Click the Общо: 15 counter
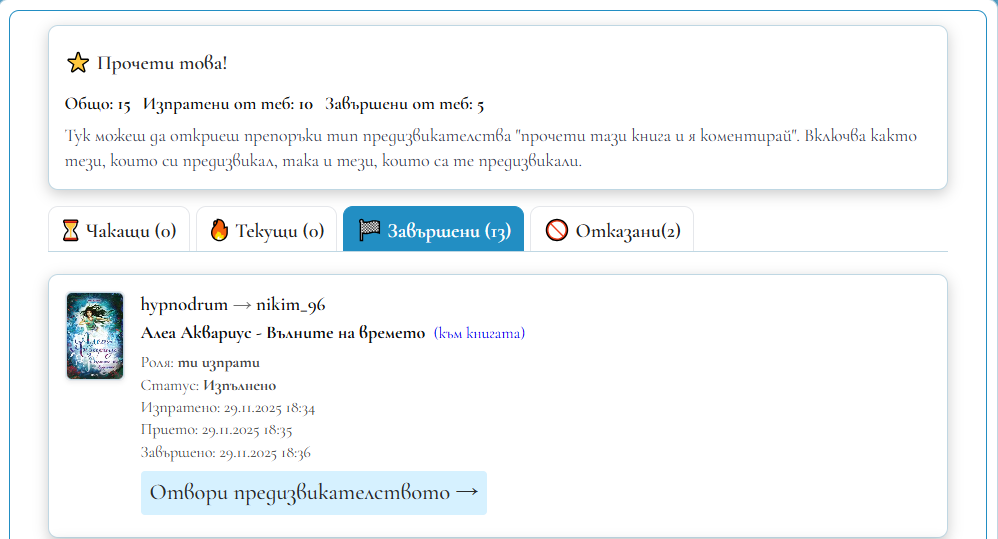Image resolution: width=998 pixels, height=539 pixels. coord(97,104)
